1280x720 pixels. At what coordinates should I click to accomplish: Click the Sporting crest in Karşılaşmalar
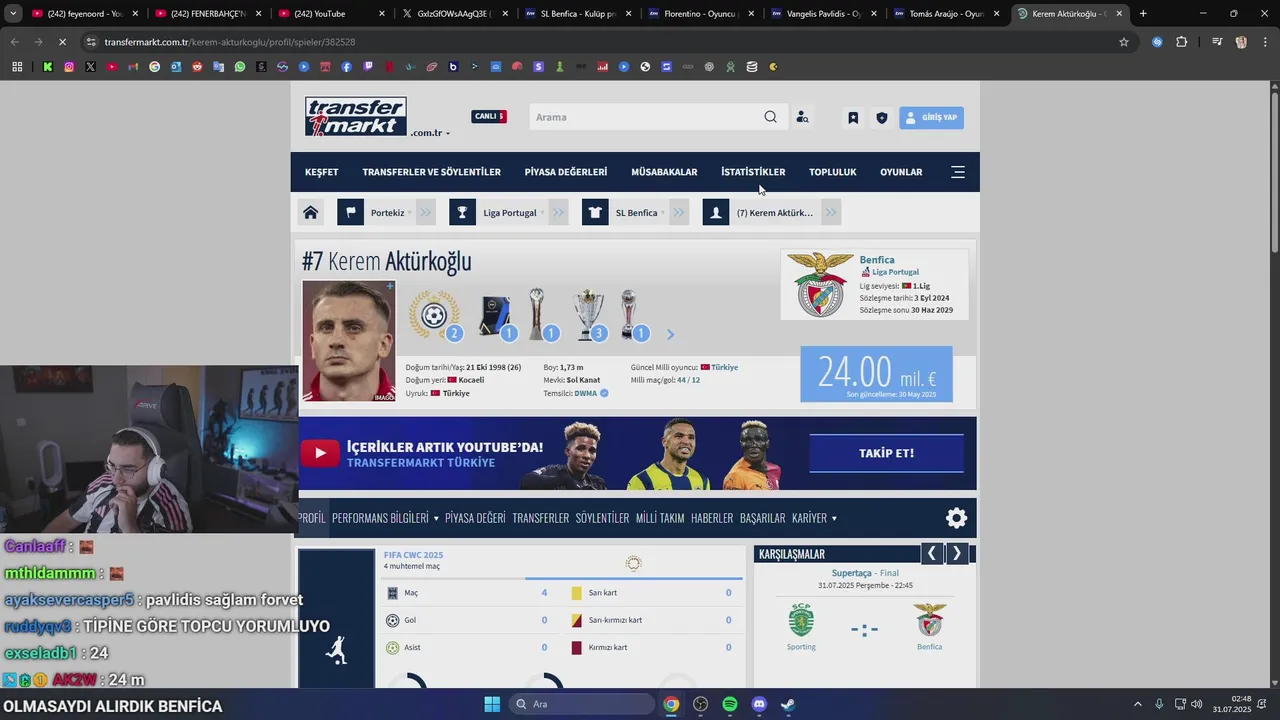point(801,620)
